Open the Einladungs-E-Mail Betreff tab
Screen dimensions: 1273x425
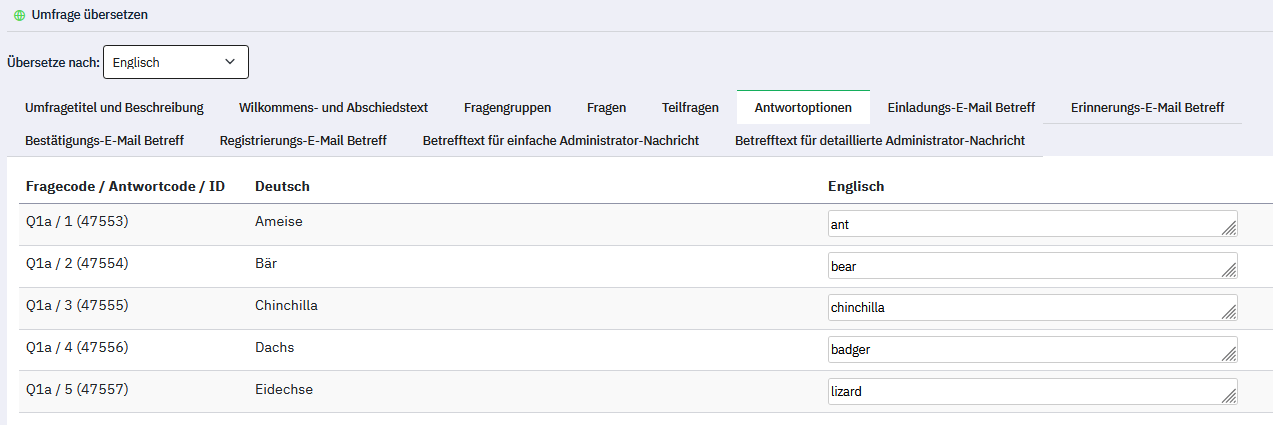click(960, 107)
